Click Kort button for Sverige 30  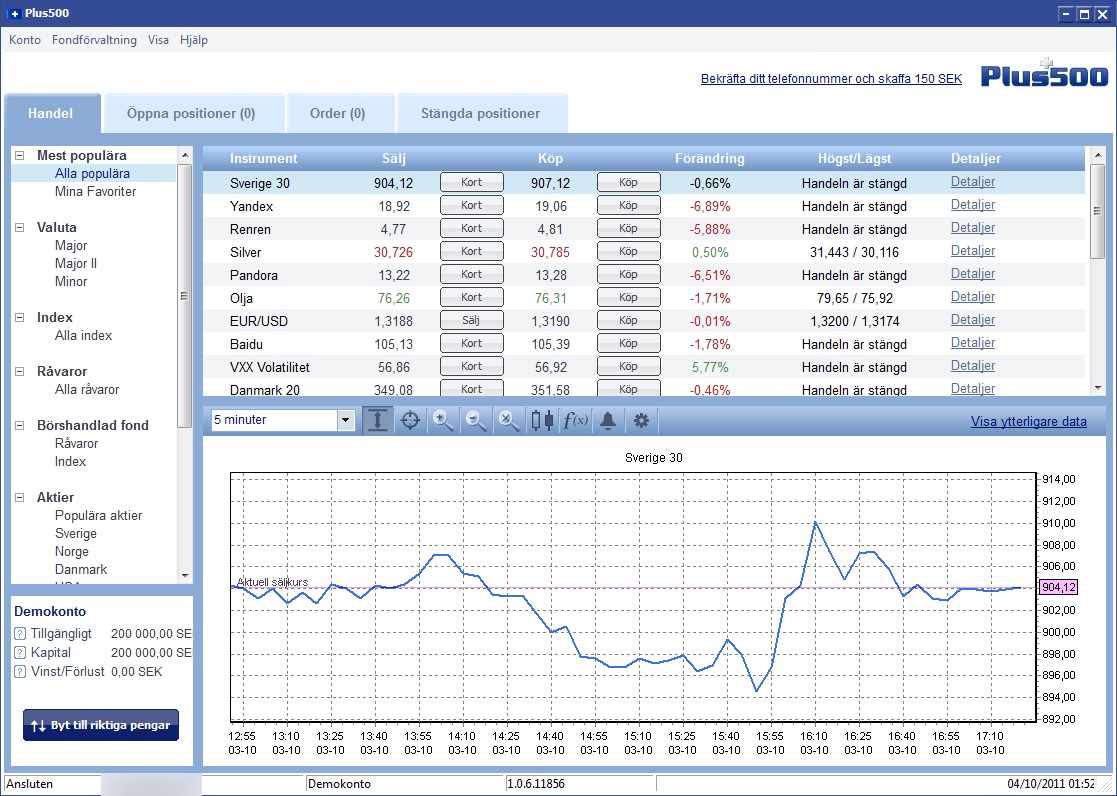click(472, 182)
